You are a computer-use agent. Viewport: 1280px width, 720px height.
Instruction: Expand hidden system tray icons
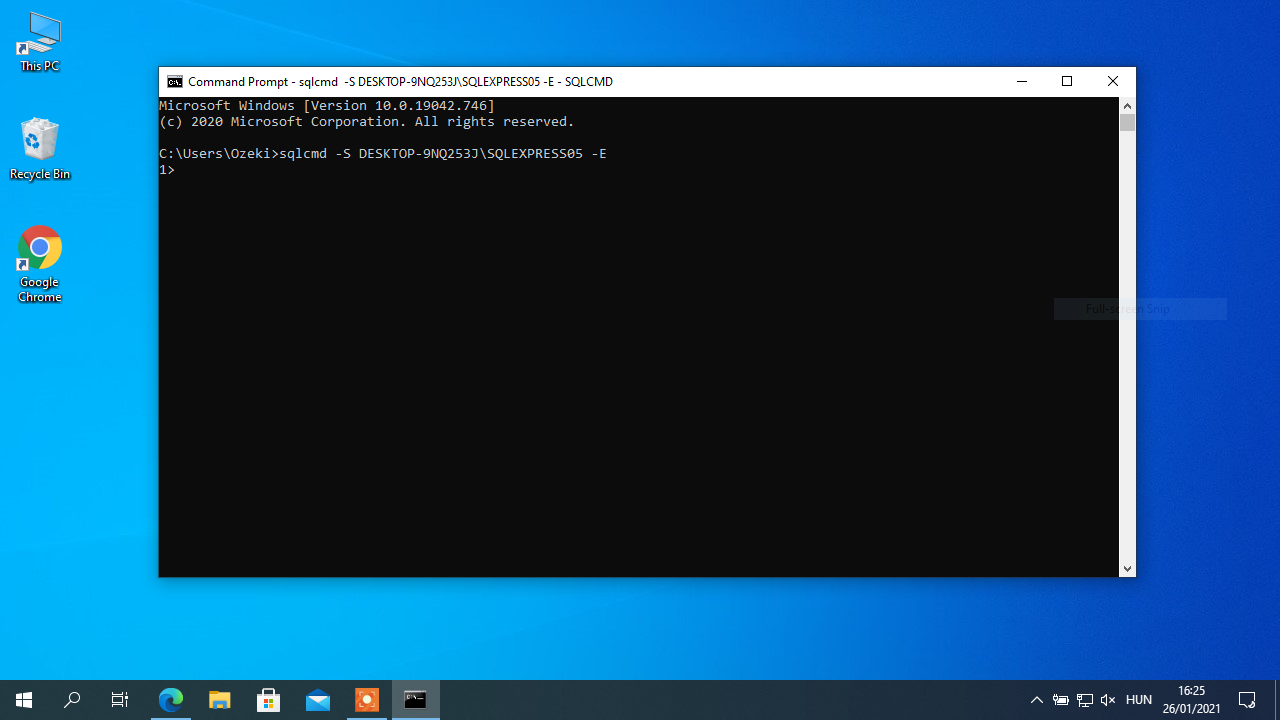[1036, 699]
